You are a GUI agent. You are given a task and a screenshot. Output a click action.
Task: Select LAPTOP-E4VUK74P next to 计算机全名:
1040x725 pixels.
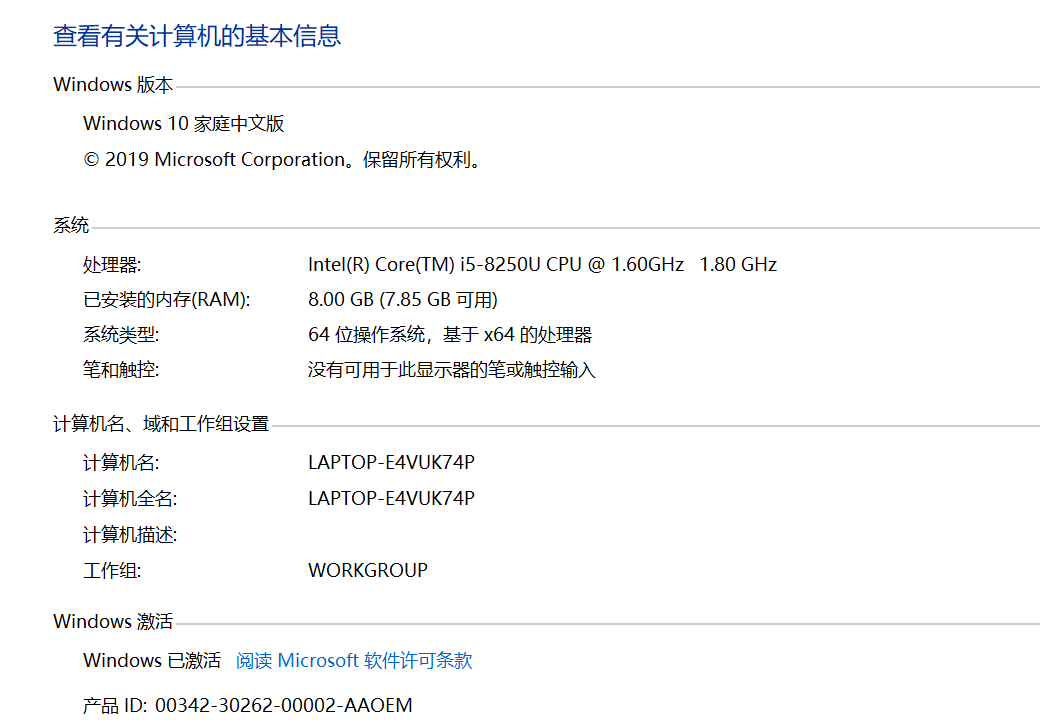click(391, 498)
